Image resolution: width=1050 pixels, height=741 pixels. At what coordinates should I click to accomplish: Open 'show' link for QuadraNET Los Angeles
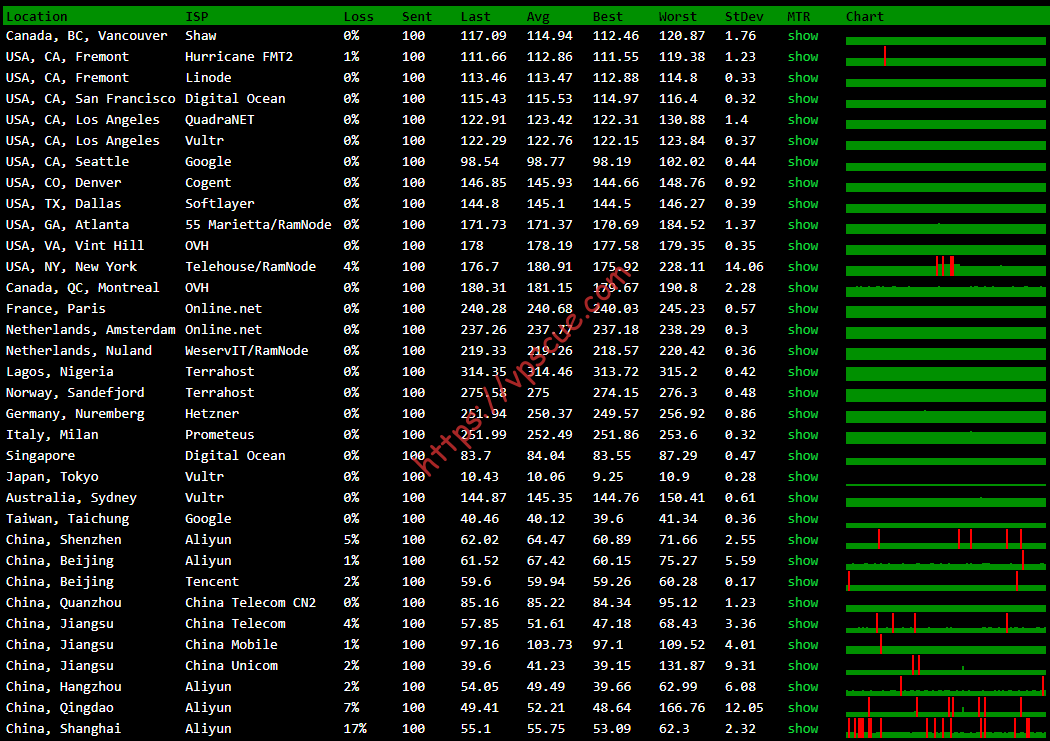(803, 120)
